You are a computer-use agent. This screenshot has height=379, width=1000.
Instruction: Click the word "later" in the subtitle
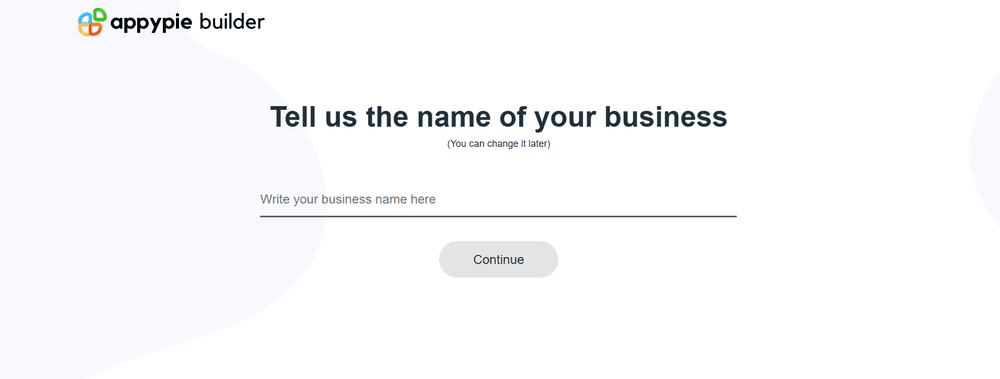coord(536,144)
